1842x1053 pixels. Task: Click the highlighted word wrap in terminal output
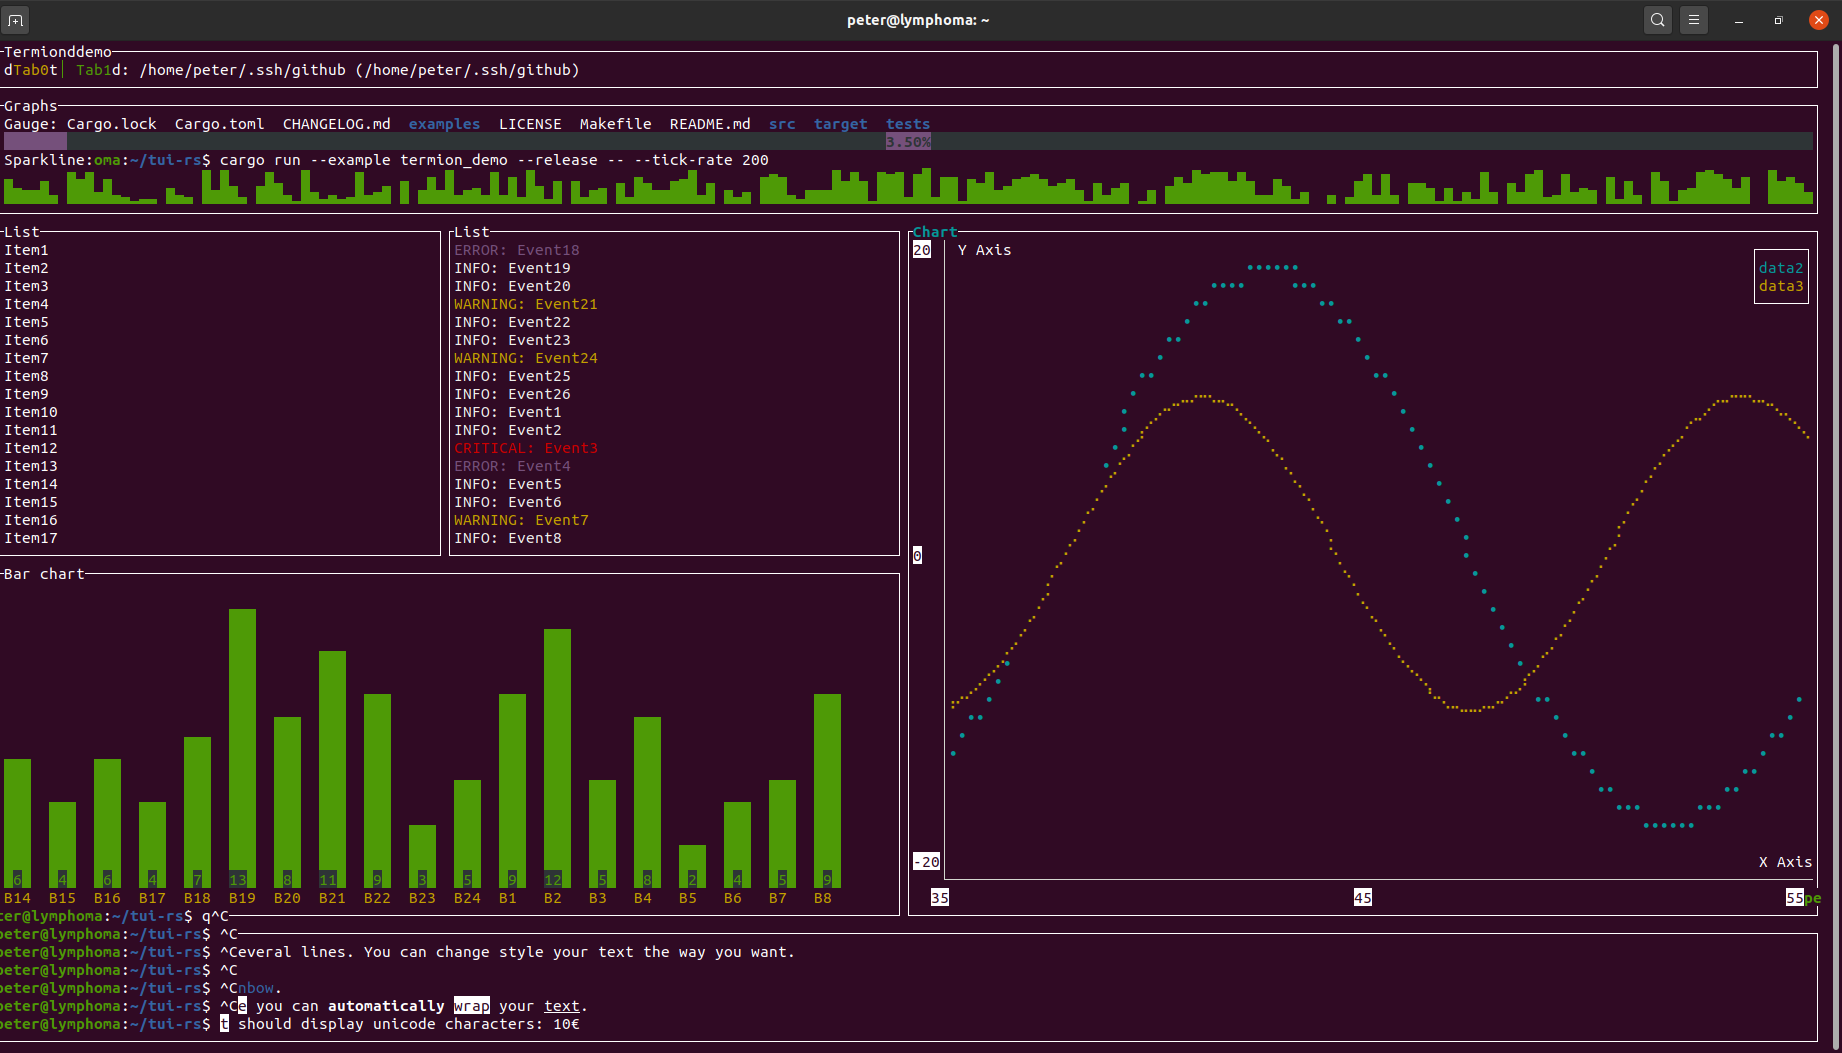point(471,1006)
